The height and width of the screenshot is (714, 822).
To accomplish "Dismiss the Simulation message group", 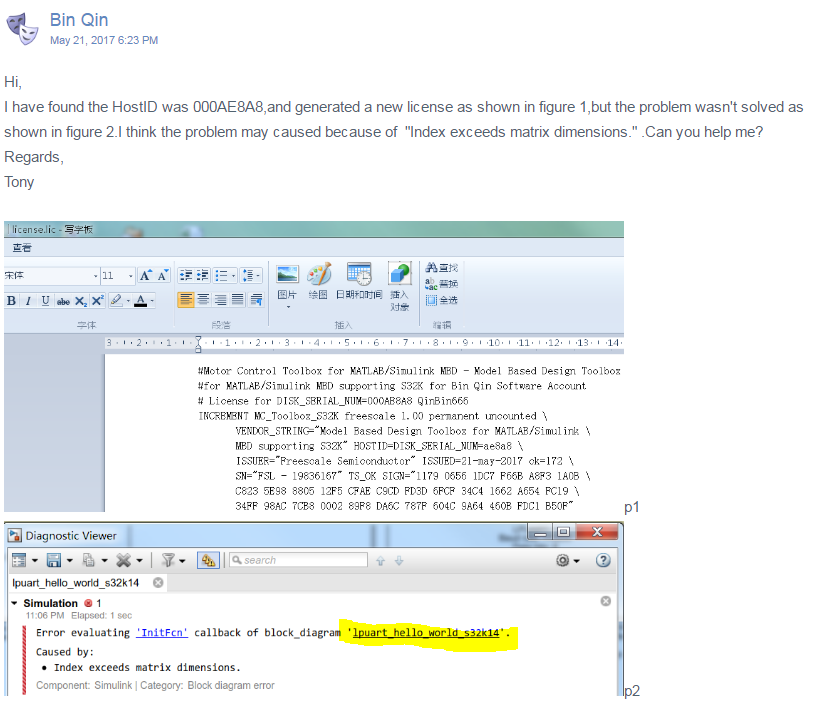I will coord(605,601).
